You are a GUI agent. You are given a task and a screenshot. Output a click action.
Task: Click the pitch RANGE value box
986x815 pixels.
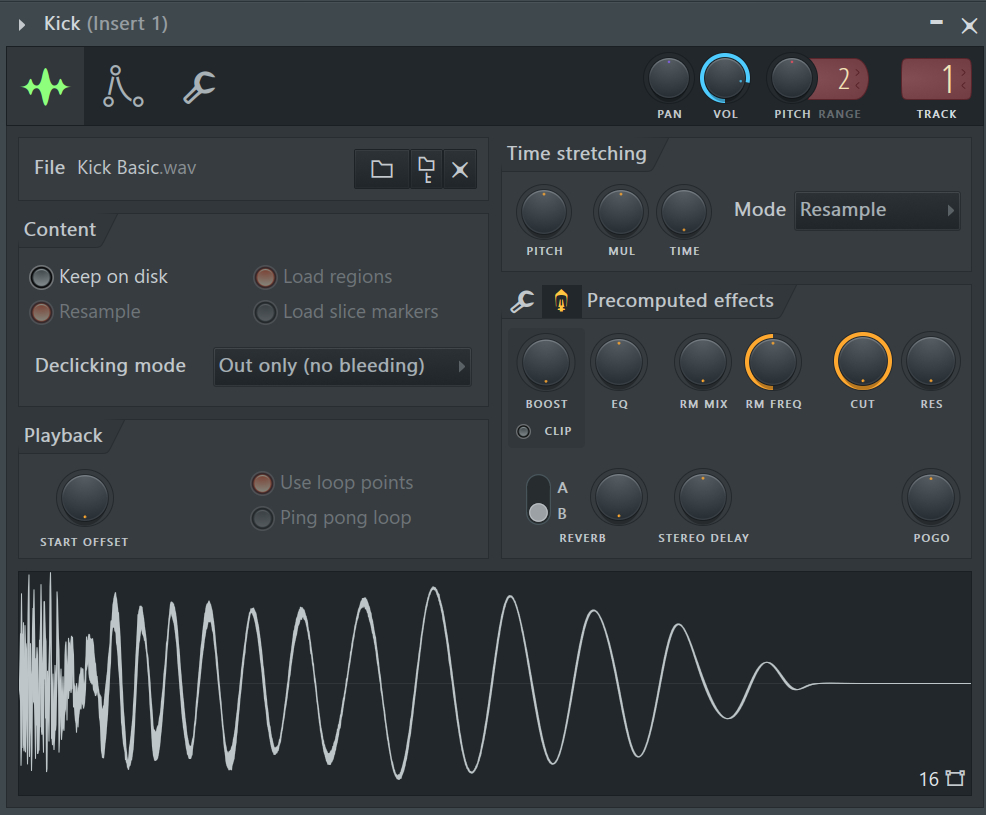click(x=844, y=79)
